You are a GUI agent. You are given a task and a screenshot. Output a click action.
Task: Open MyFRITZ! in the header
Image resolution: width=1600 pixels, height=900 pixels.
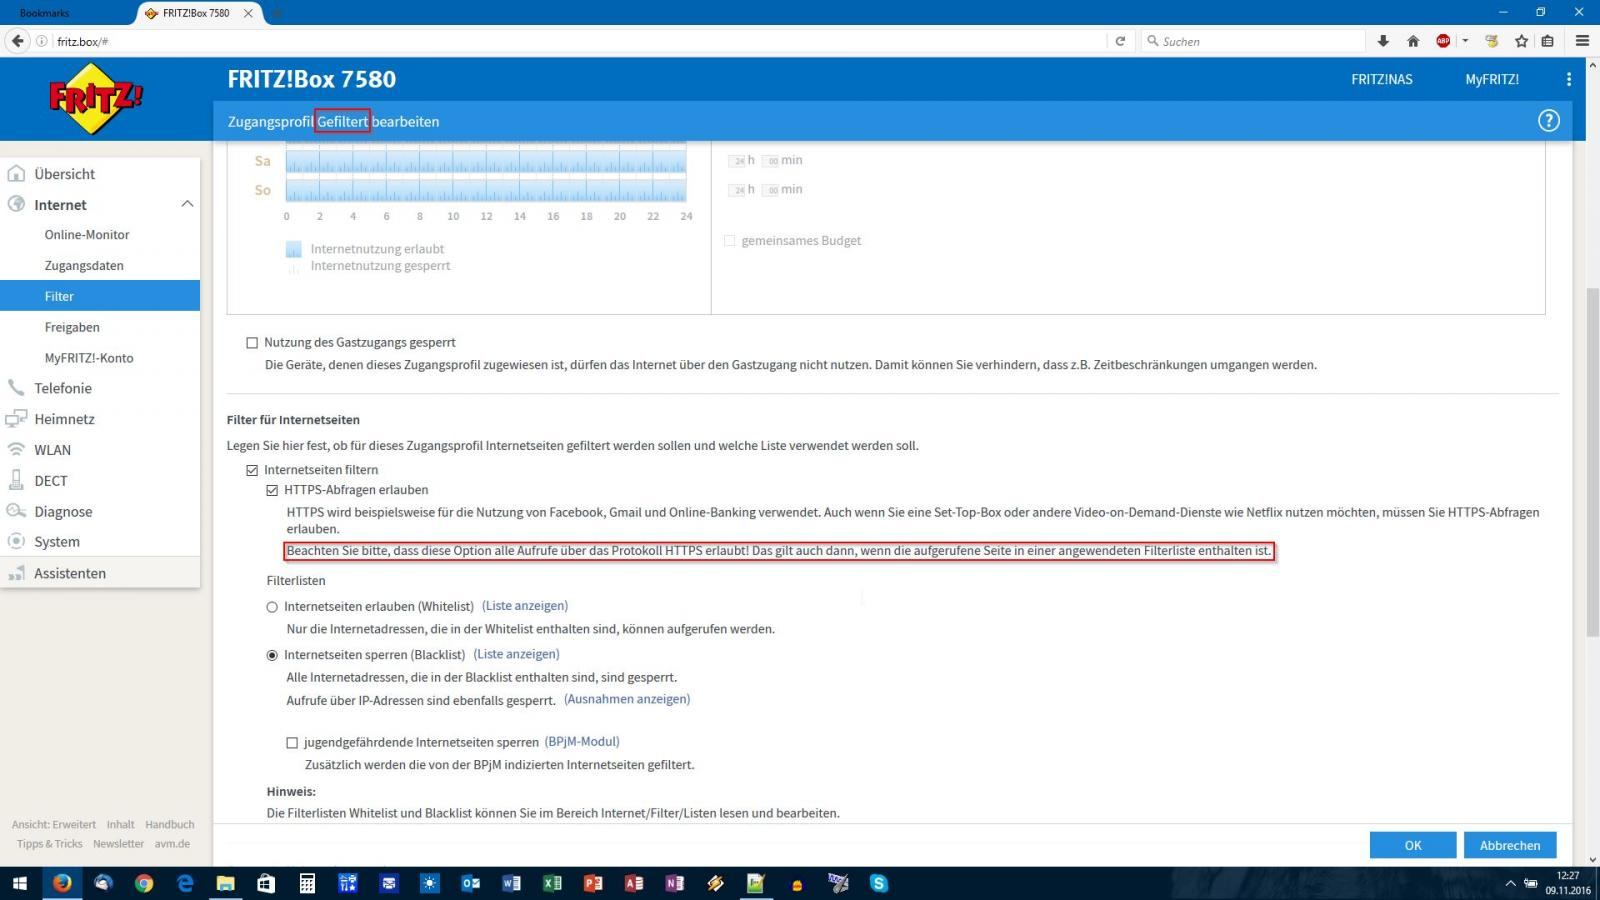(1492, 79)
